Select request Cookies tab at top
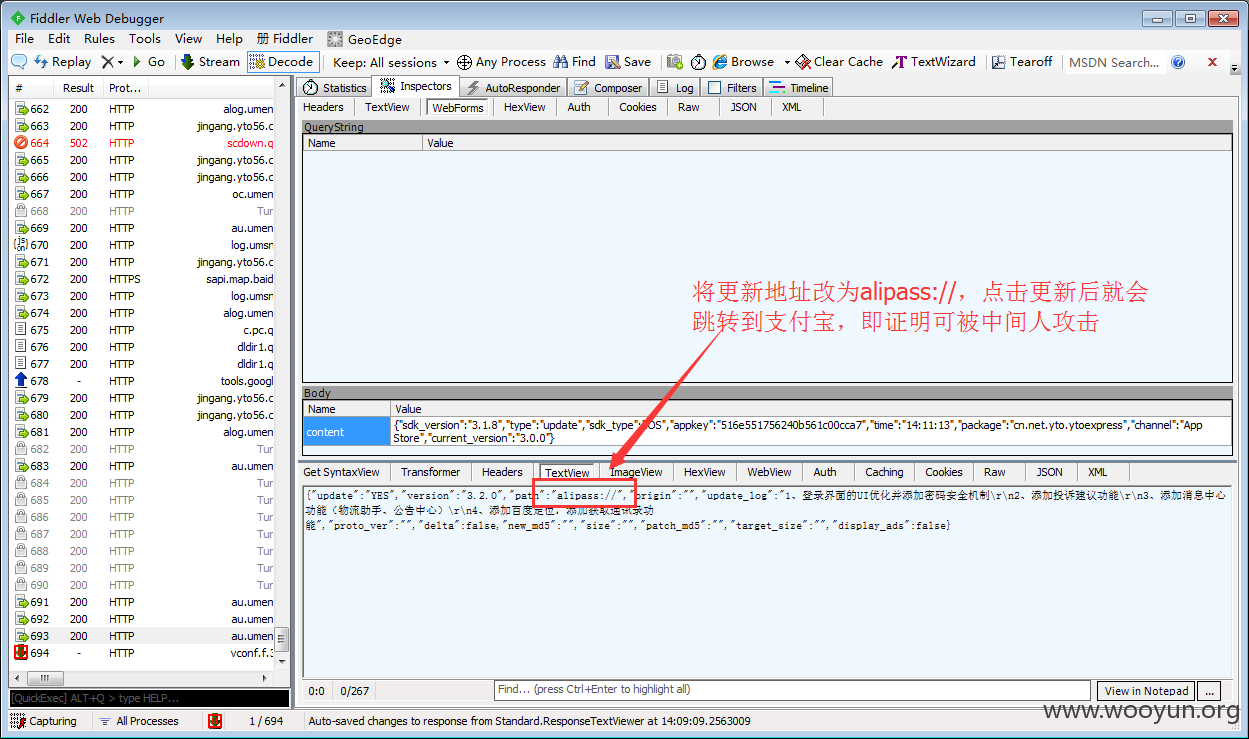Image resolution: width=1249 pixels, height=739 pixels. [637, 107]
